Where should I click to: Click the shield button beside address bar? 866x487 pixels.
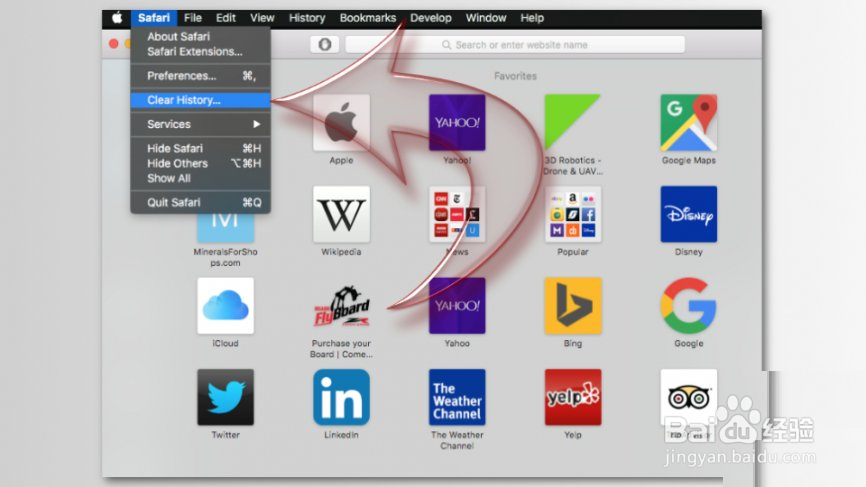[x=325, y=44]
